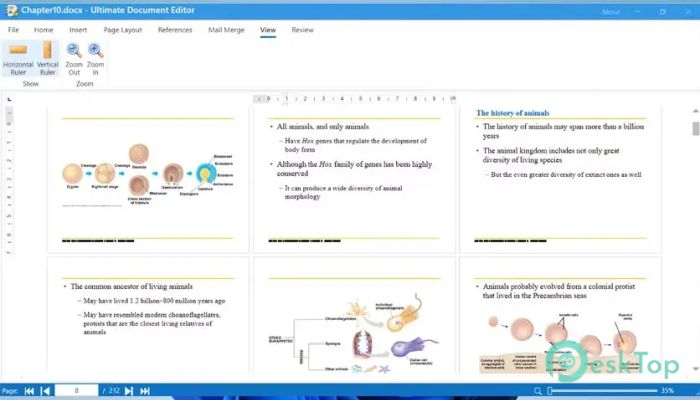The height and width of the screenshot is (400, 700).
Task: Click the Zoom Out magnifier icon
Action: (x=74, y=50)
